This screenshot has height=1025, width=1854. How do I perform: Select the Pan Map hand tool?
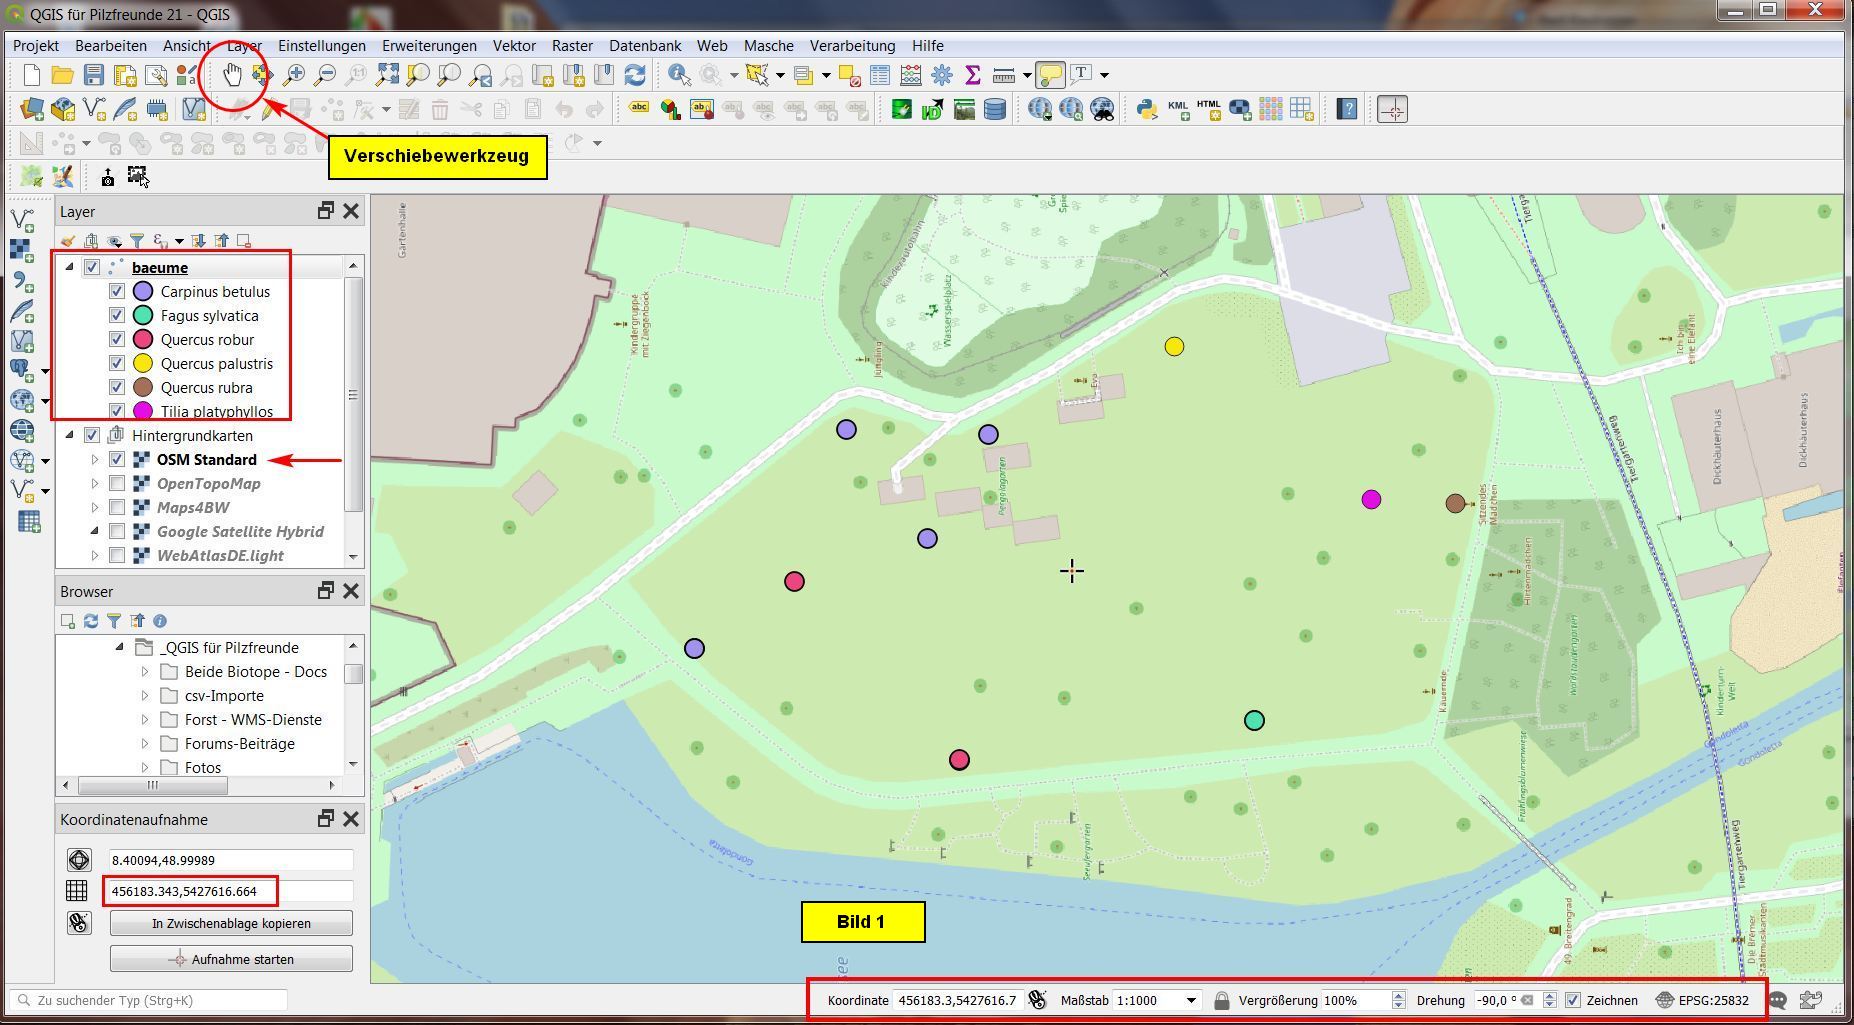click(232, 75)
